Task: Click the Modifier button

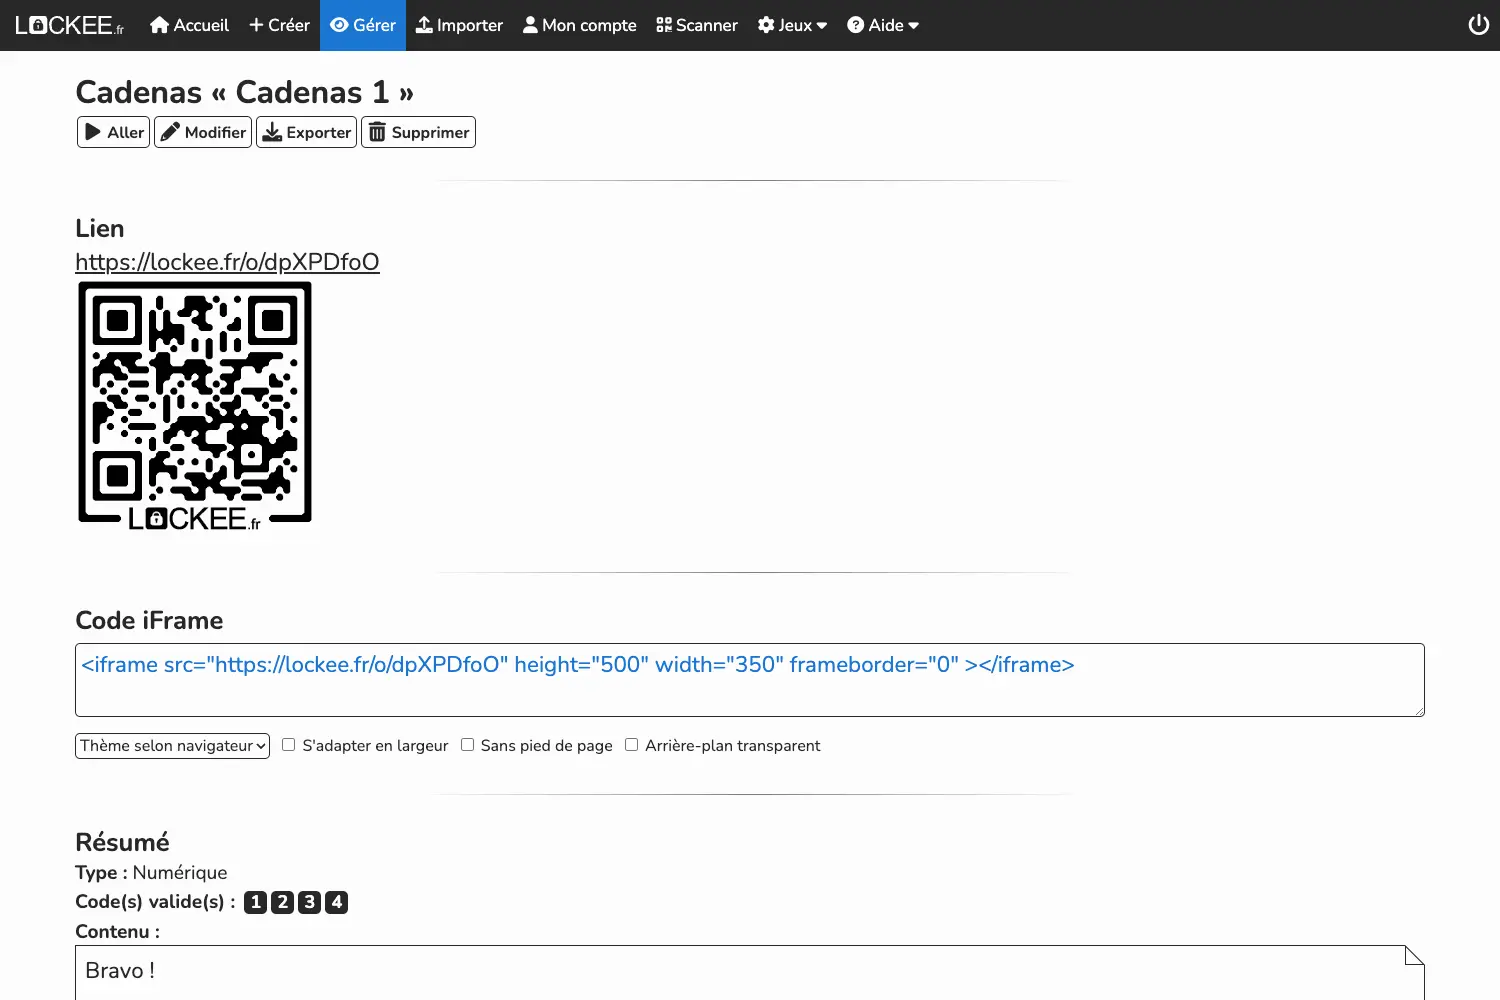Action: pos(203,132)
